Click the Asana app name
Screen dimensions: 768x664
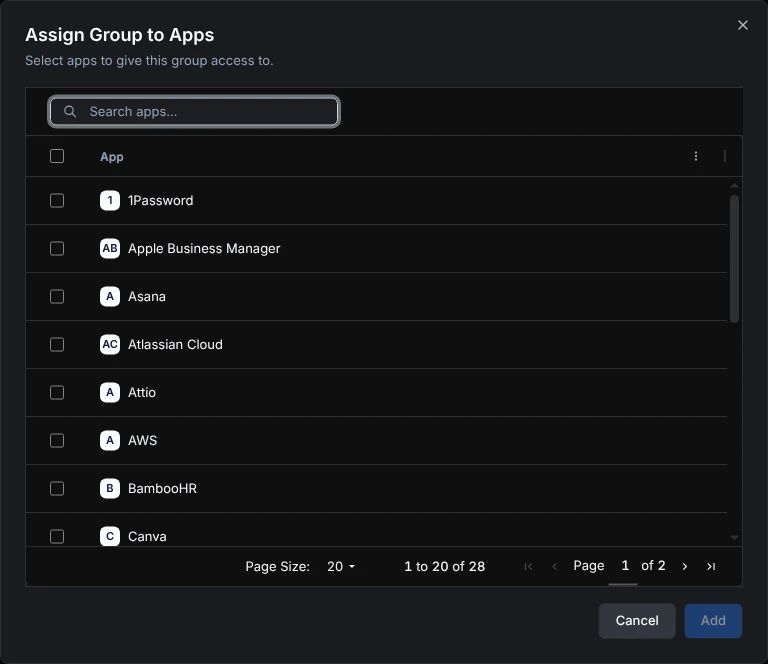pyautogui.click(x=147, y=296)
